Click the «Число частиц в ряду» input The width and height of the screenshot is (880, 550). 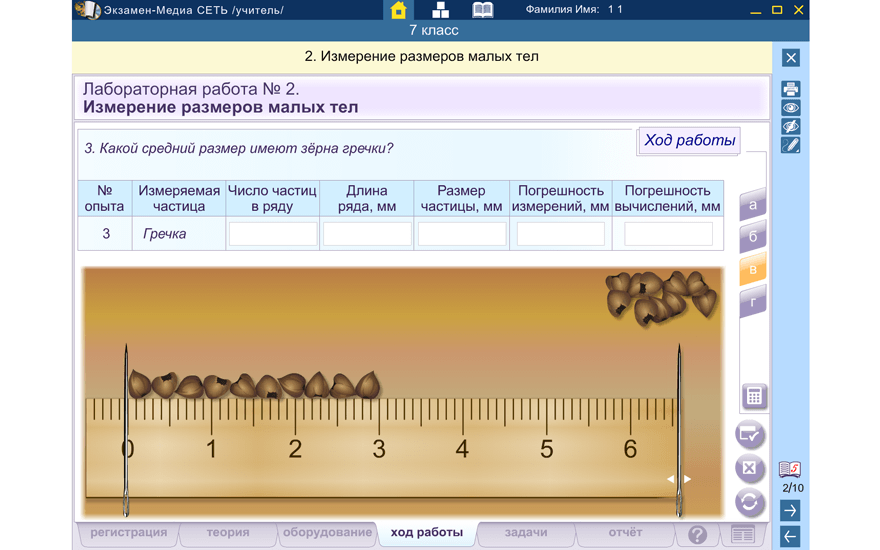[x=273, y=234]
